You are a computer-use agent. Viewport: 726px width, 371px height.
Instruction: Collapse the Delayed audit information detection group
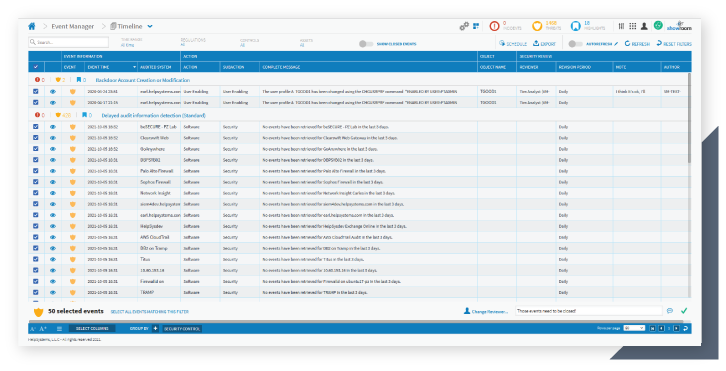click(x=154, y=115)
